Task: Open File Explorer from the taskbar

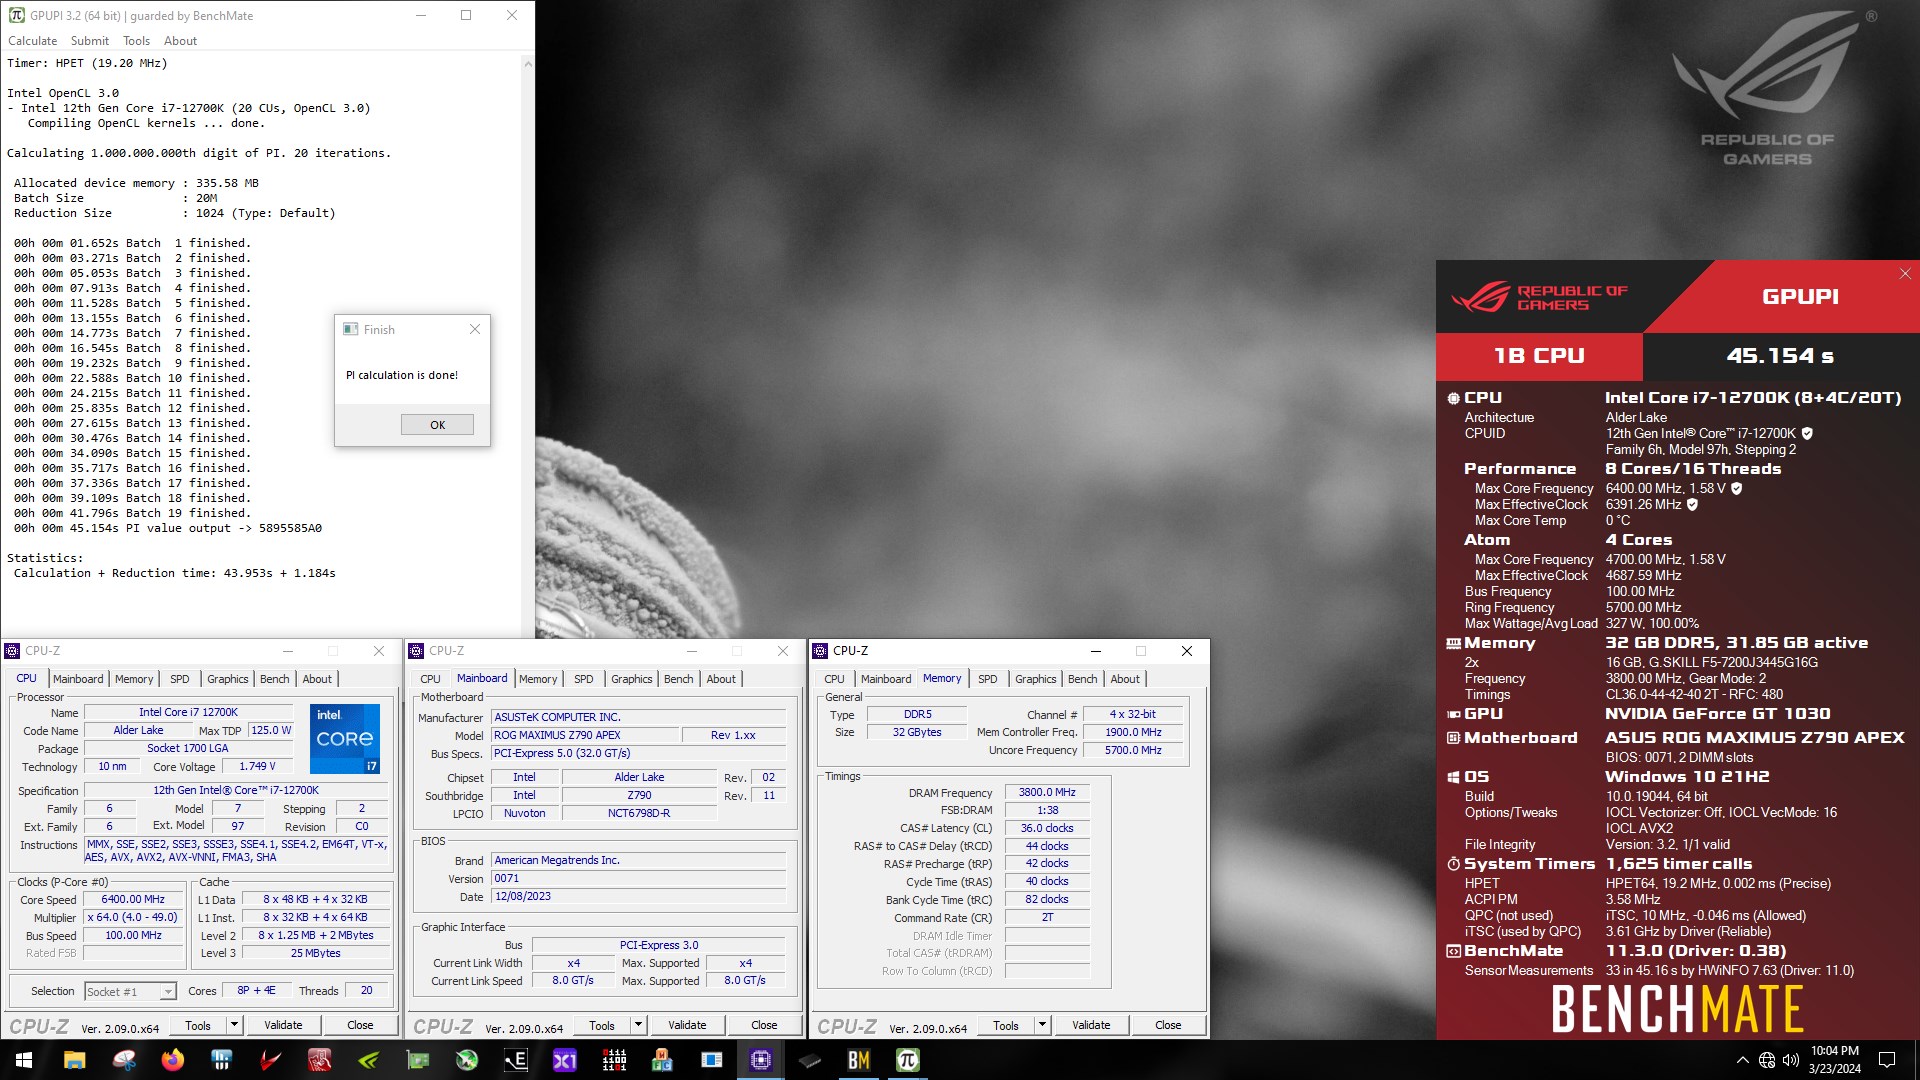Action: [x=75, y=1060]
